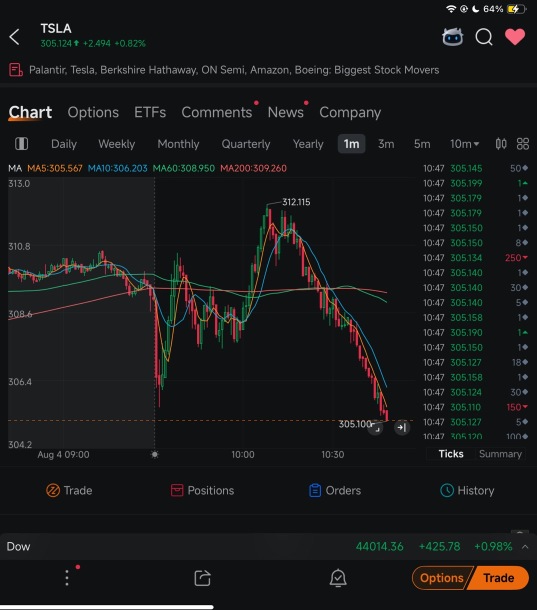Open the three-dot more menu
This screenshot has width=537, height=610.
coord(67,578)
